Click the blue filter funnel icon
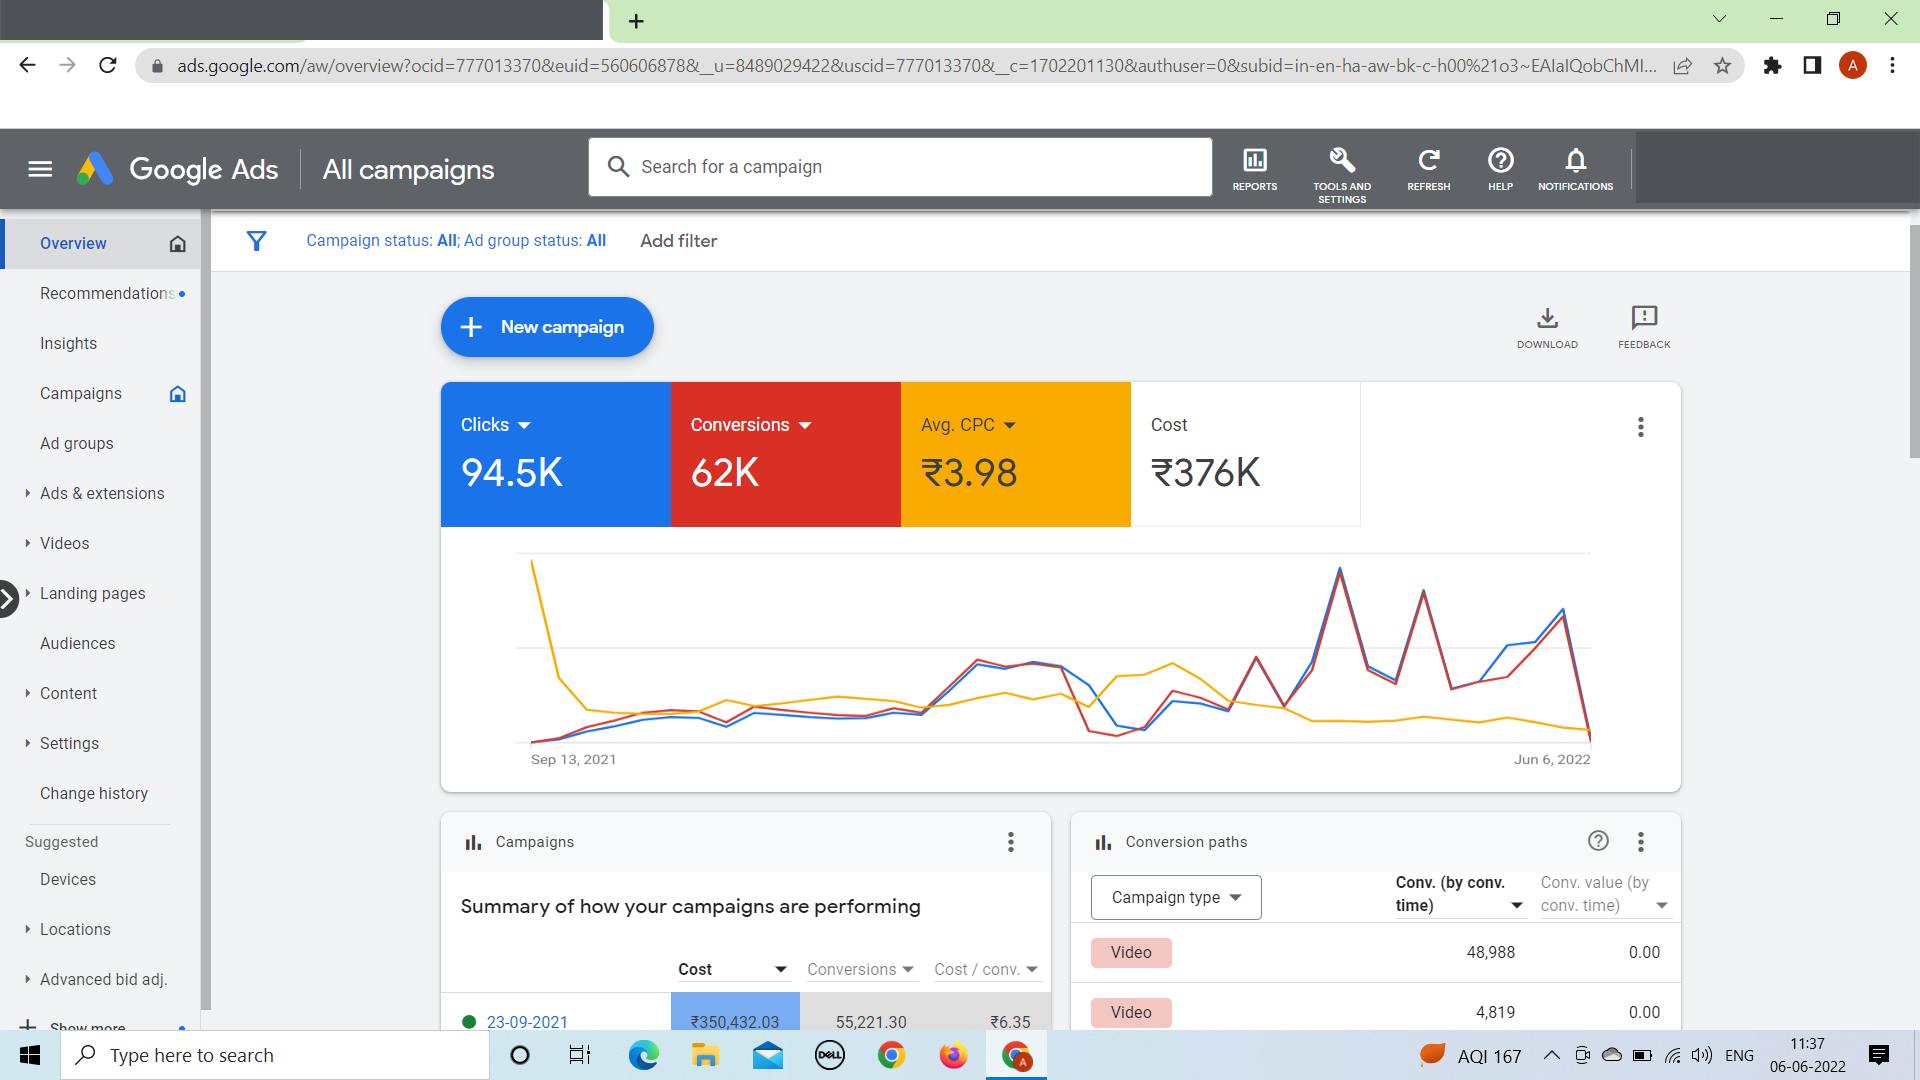Viewport: 1920px width, 1080px height. point(256,241)
